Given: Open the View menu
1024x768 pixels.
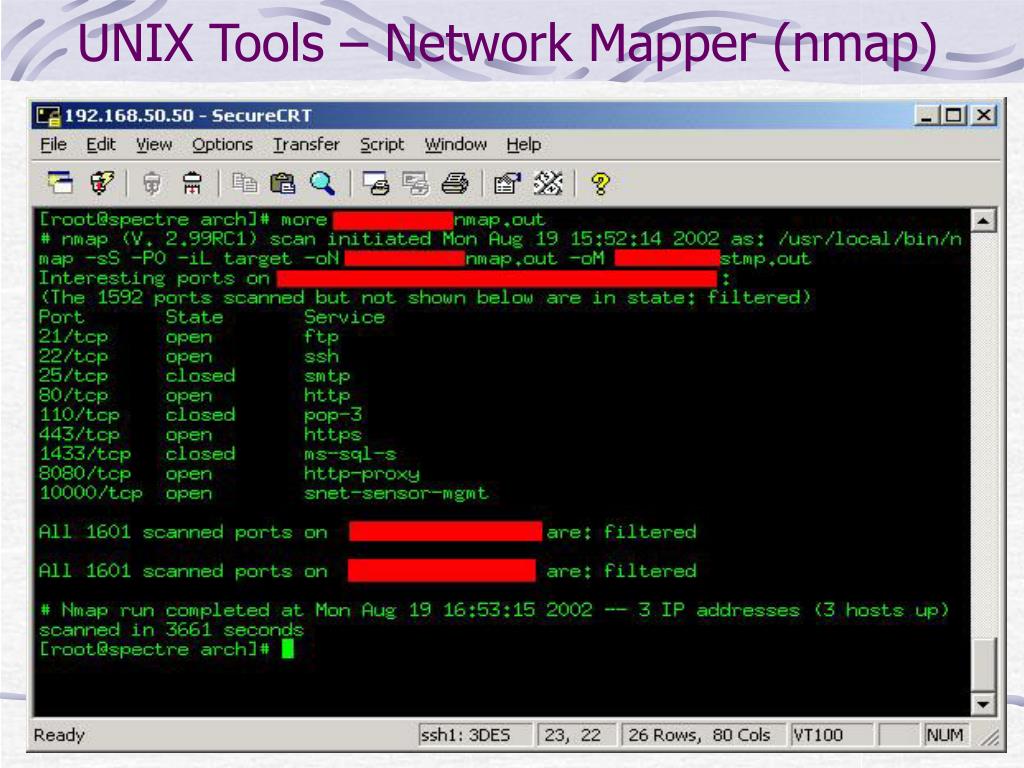Looking at the screenshot, I should (x=154, y=144).
